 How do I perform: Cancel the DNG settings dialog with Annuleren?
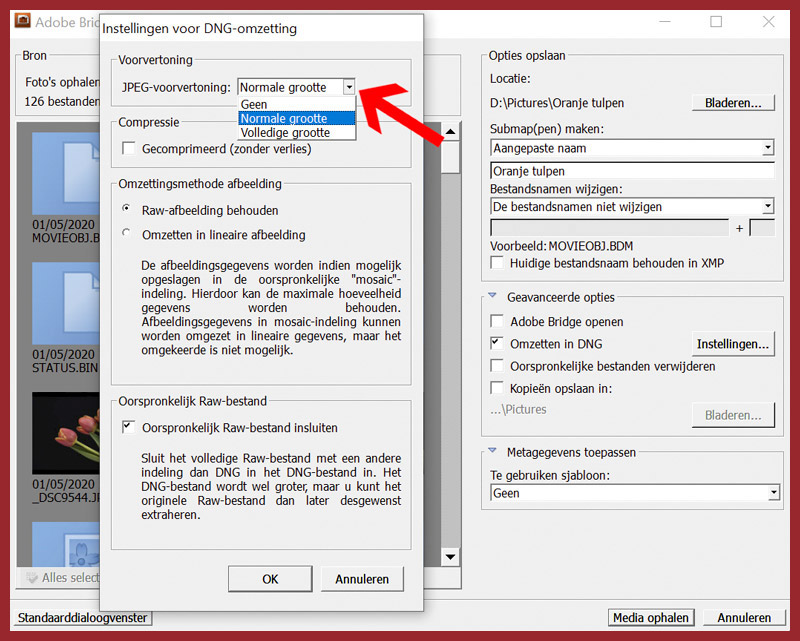coord(362,579)
